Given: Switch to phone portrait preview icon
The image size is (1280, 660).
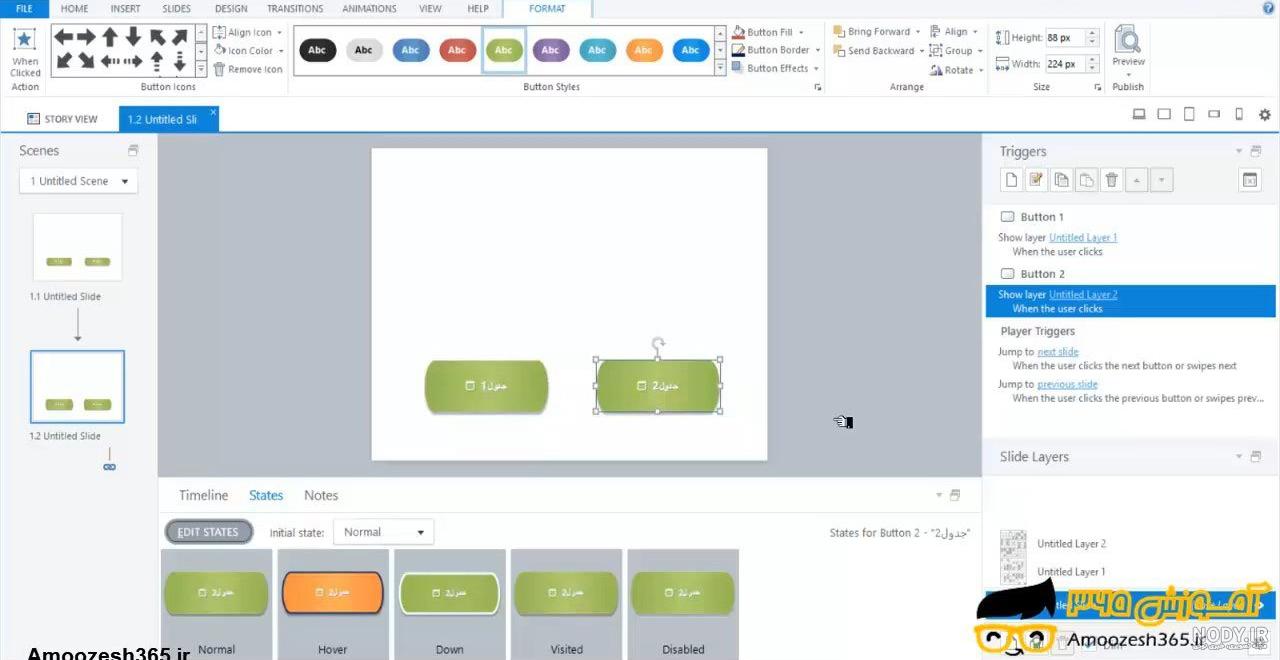Looking at the screenshot, I should [1239, 115].
